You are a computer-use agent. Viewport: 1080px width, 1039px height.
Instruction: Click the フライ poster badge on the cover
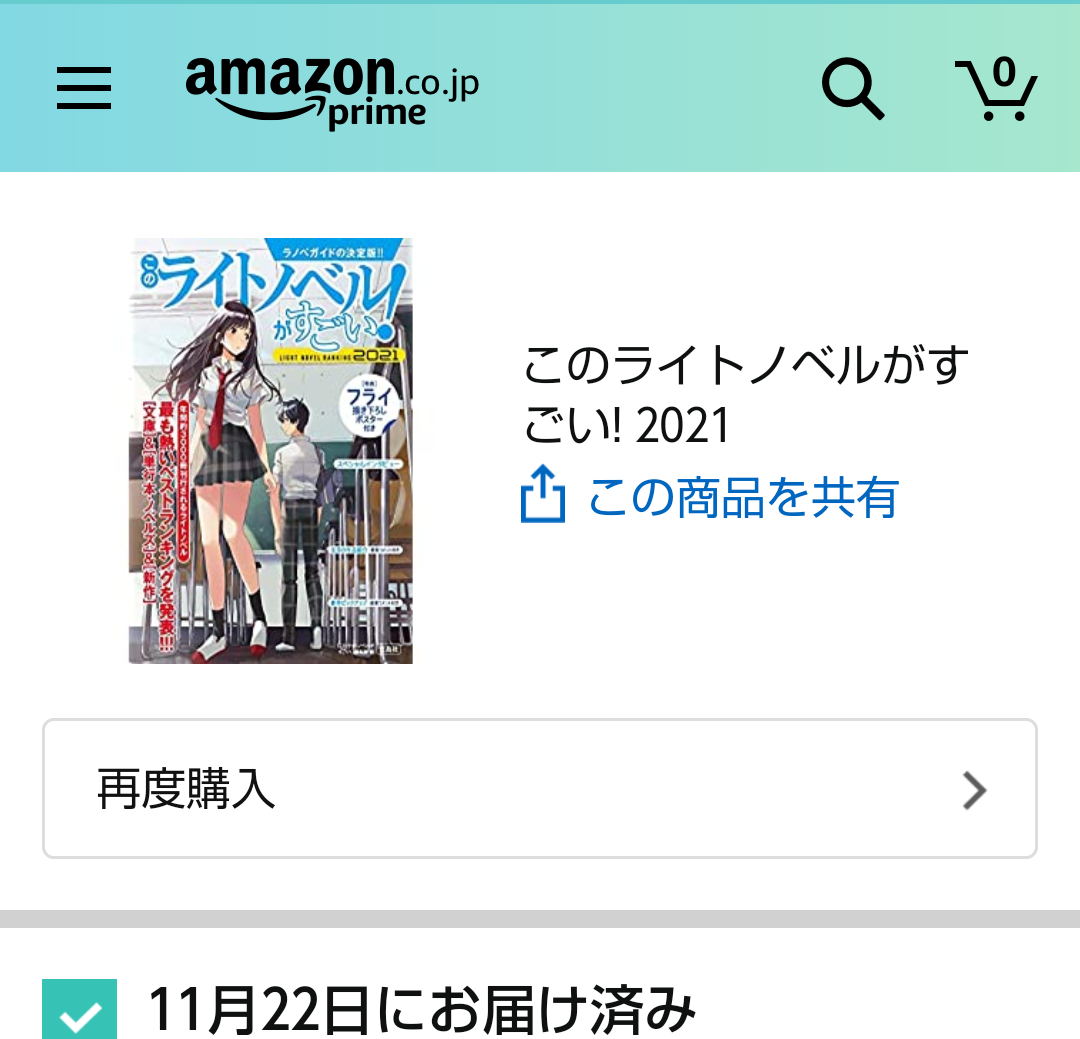pyautogui.click(x=370, y=406)
